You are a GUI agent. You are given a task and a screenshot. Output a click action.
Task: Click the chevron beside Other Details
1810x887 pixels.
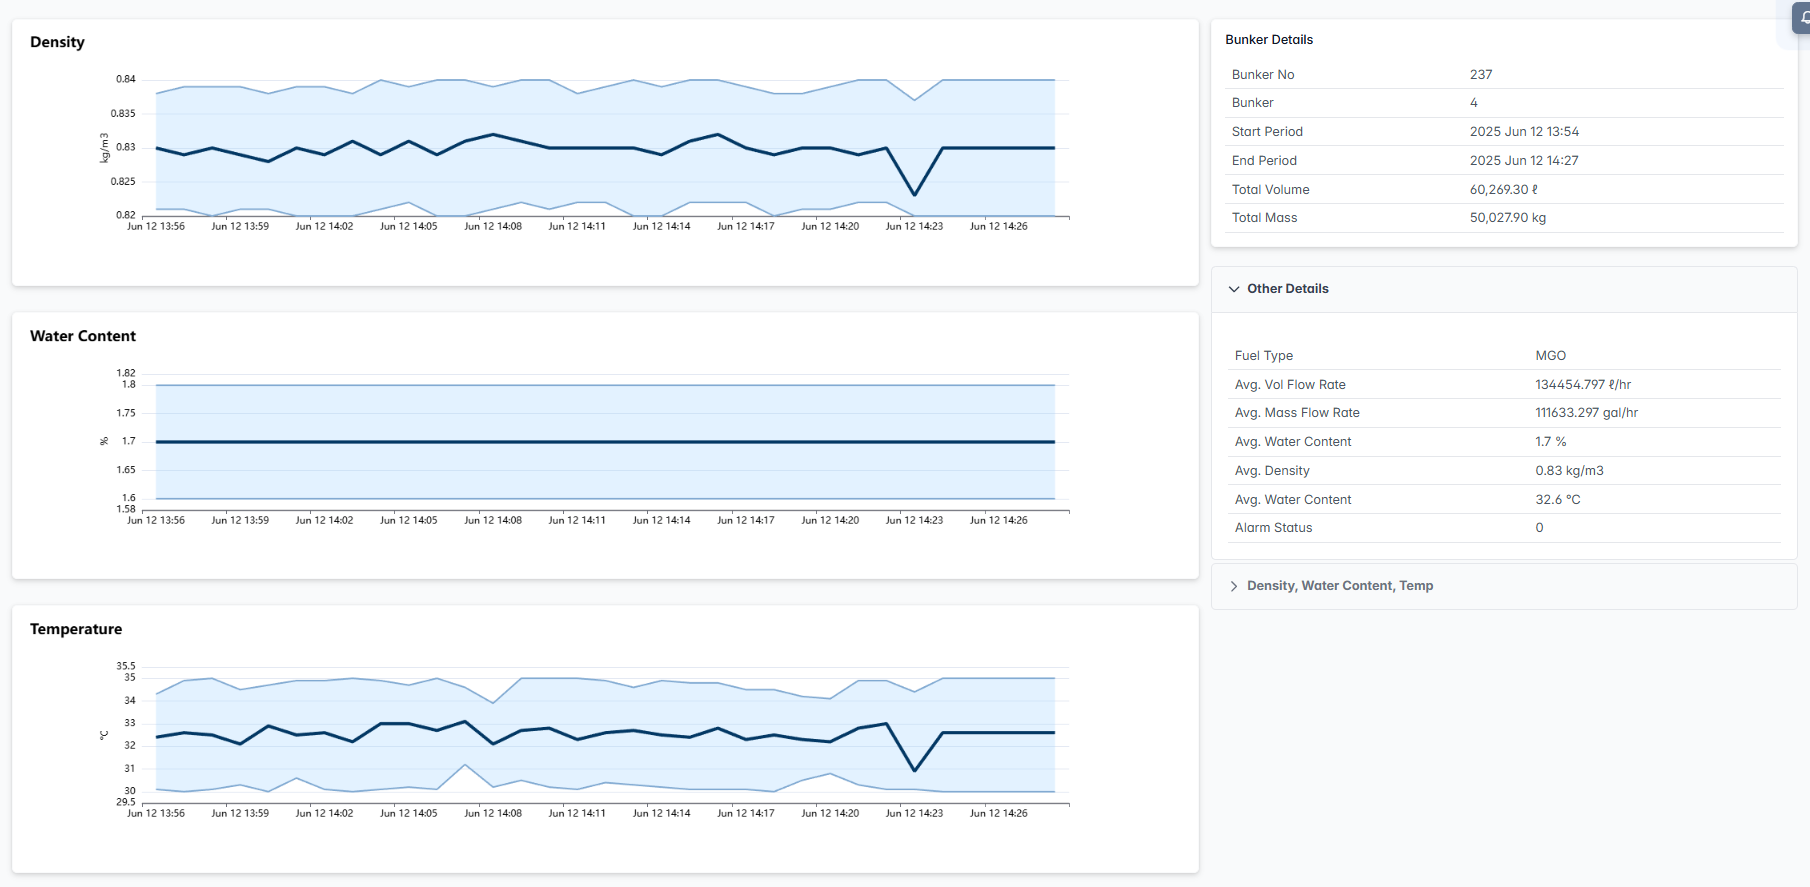(1234, 289)
